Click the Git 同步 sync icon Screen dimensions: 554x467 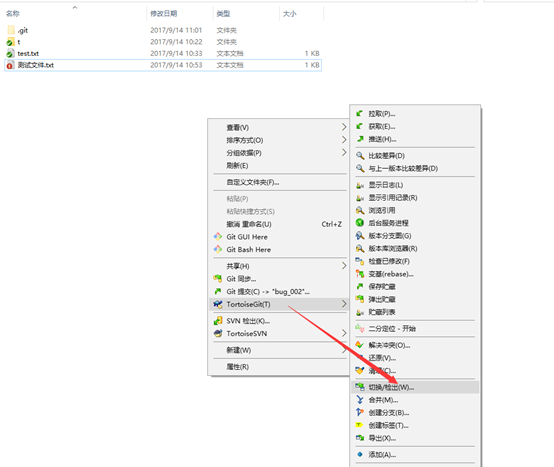(218, 278)
